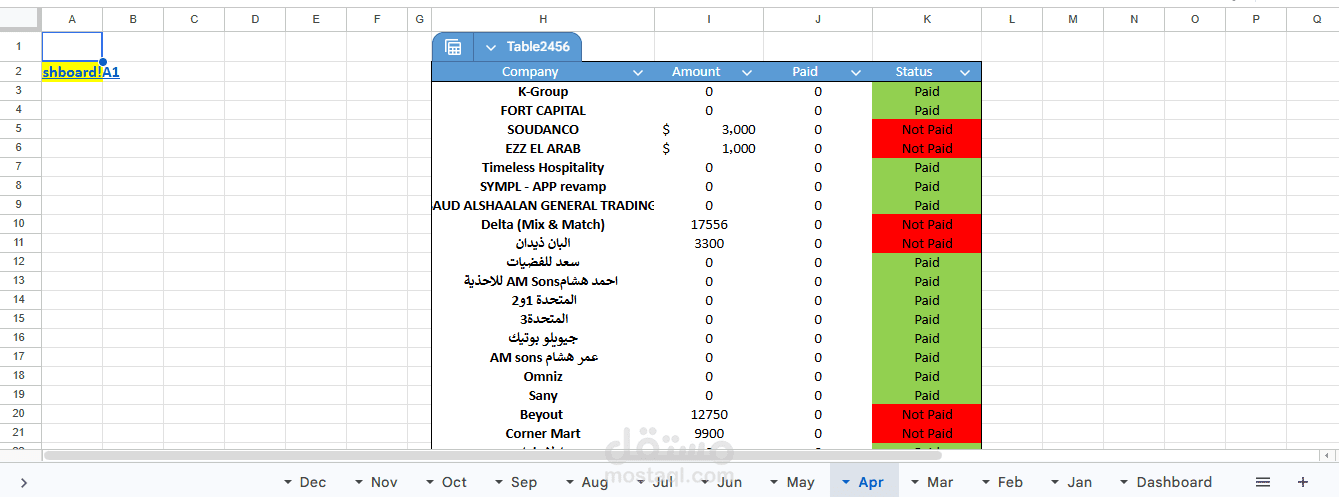The image size is (1339, 497).
Task: Add a new sheet with the plus icon
Action: (1303, 482)
